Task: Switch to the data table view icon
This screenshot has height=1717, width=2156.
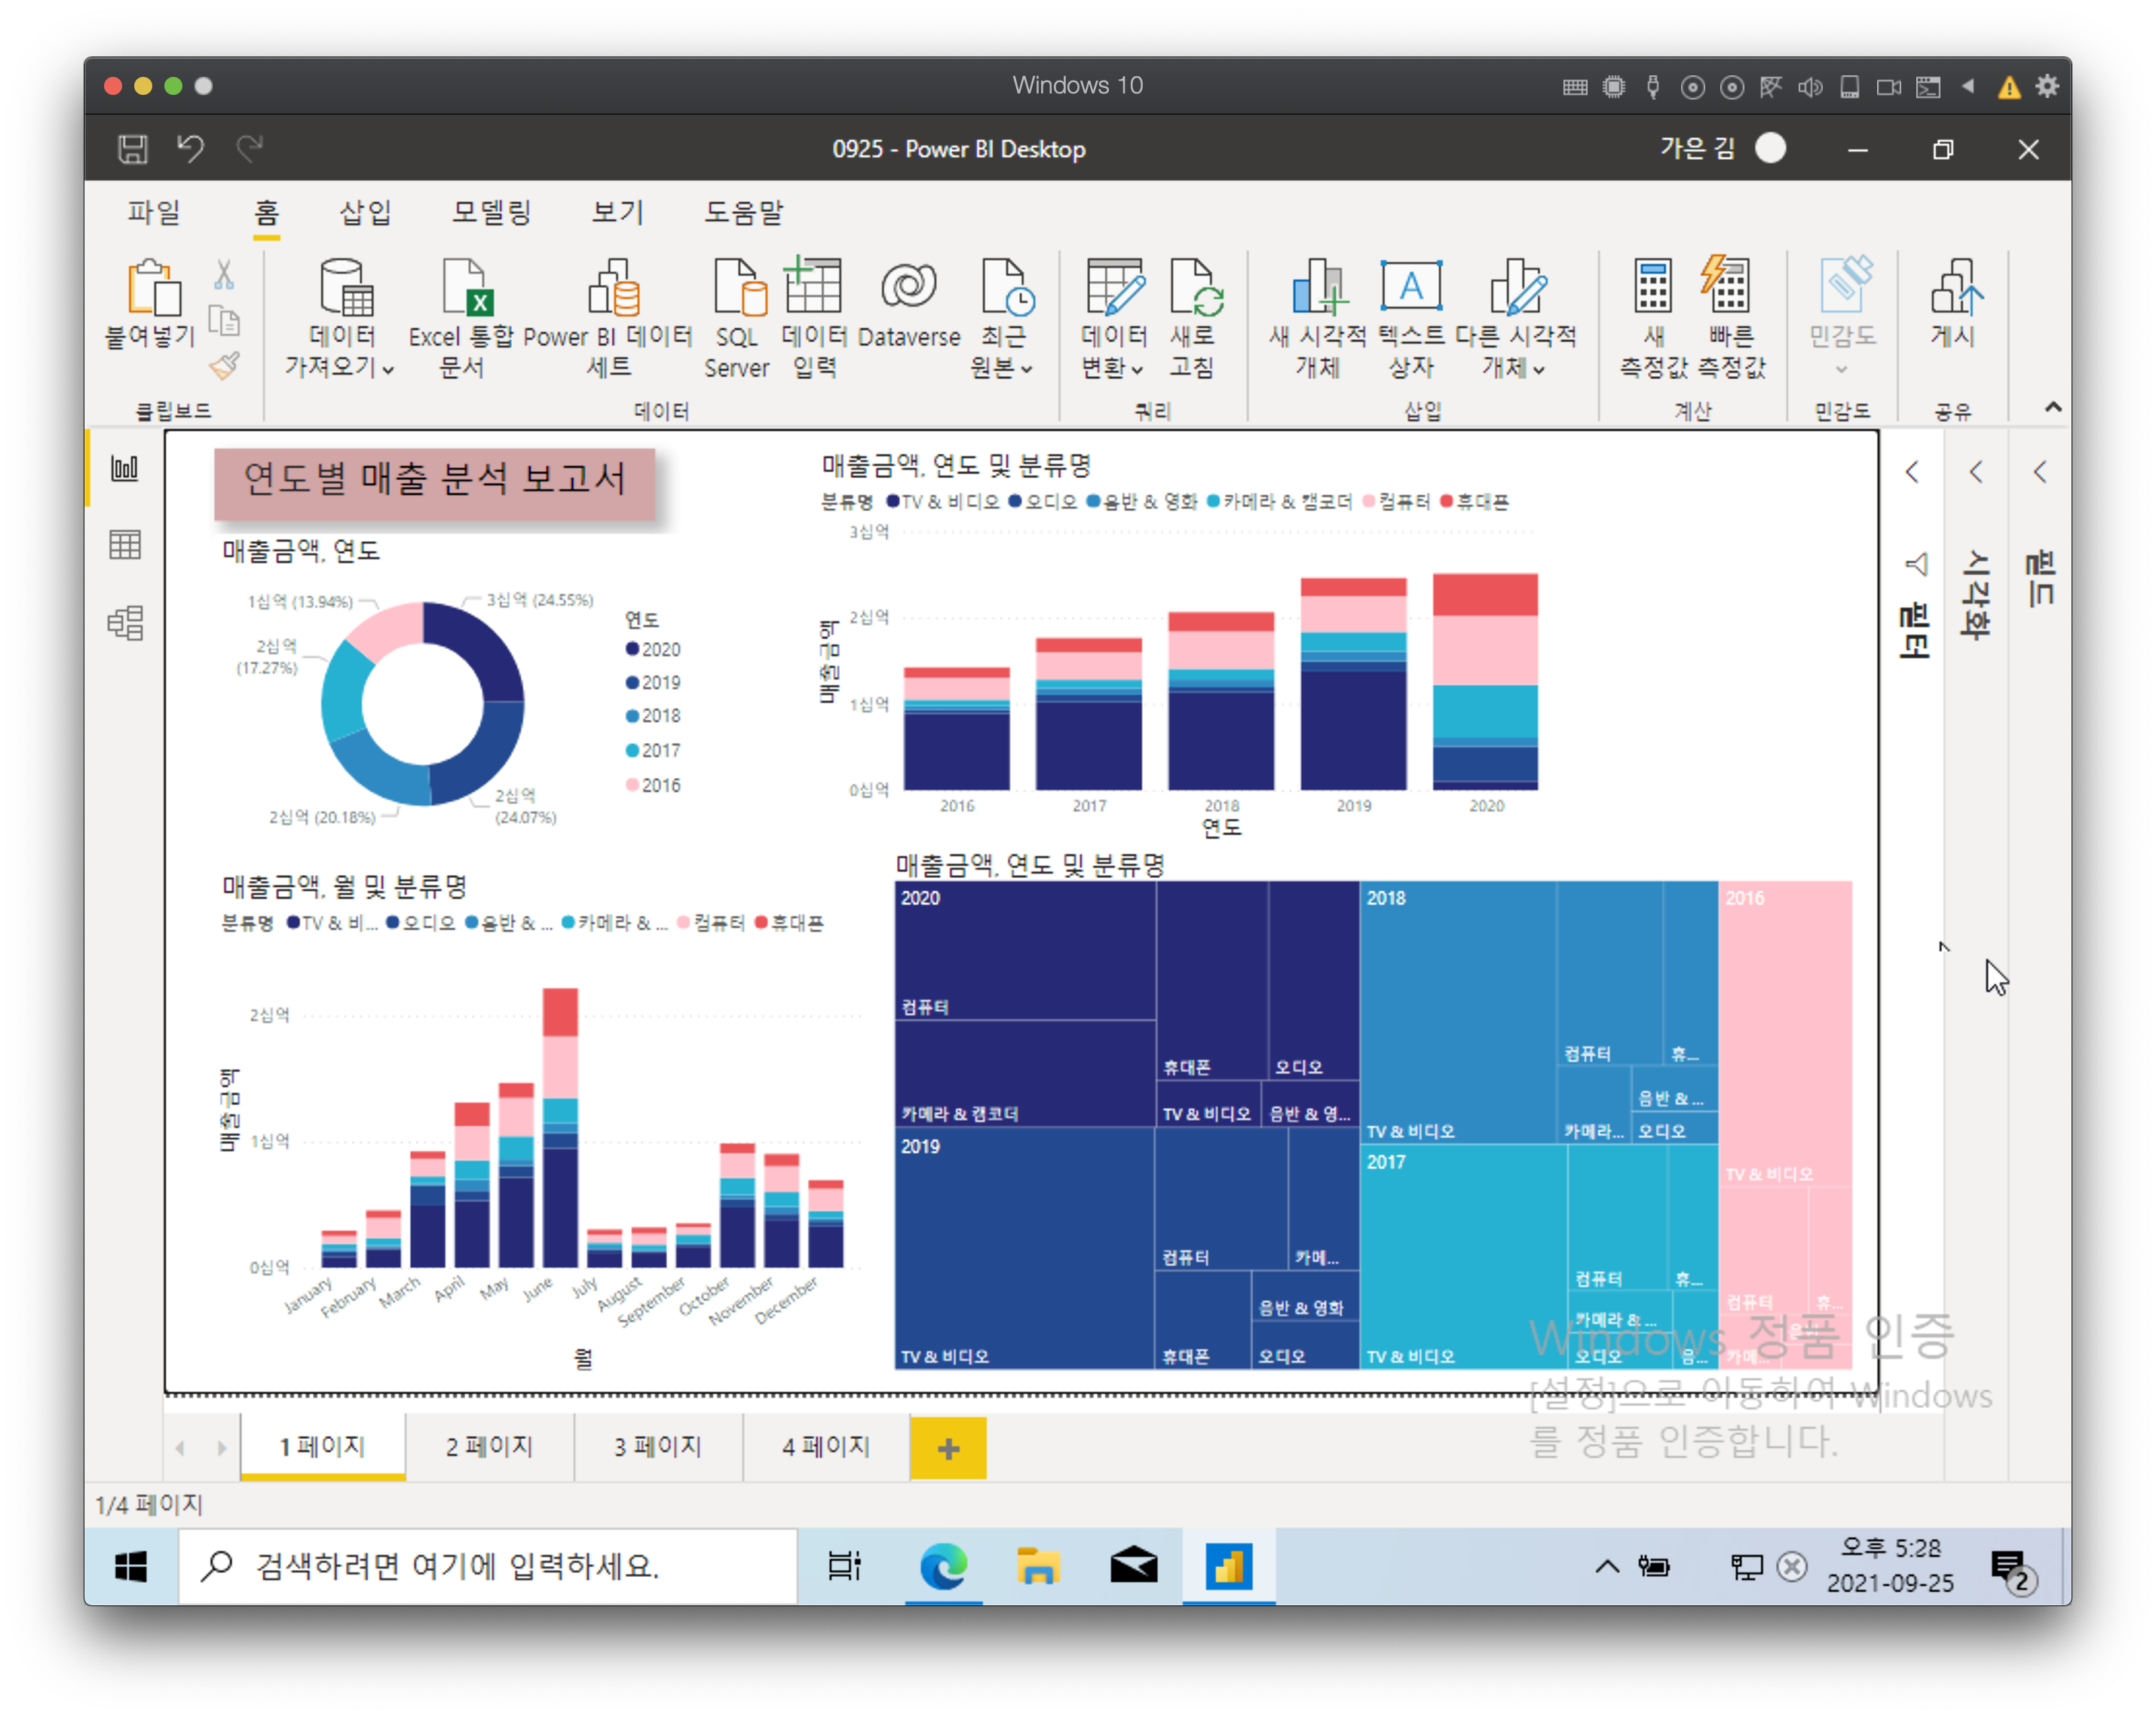Action: (x=125, y=545)
